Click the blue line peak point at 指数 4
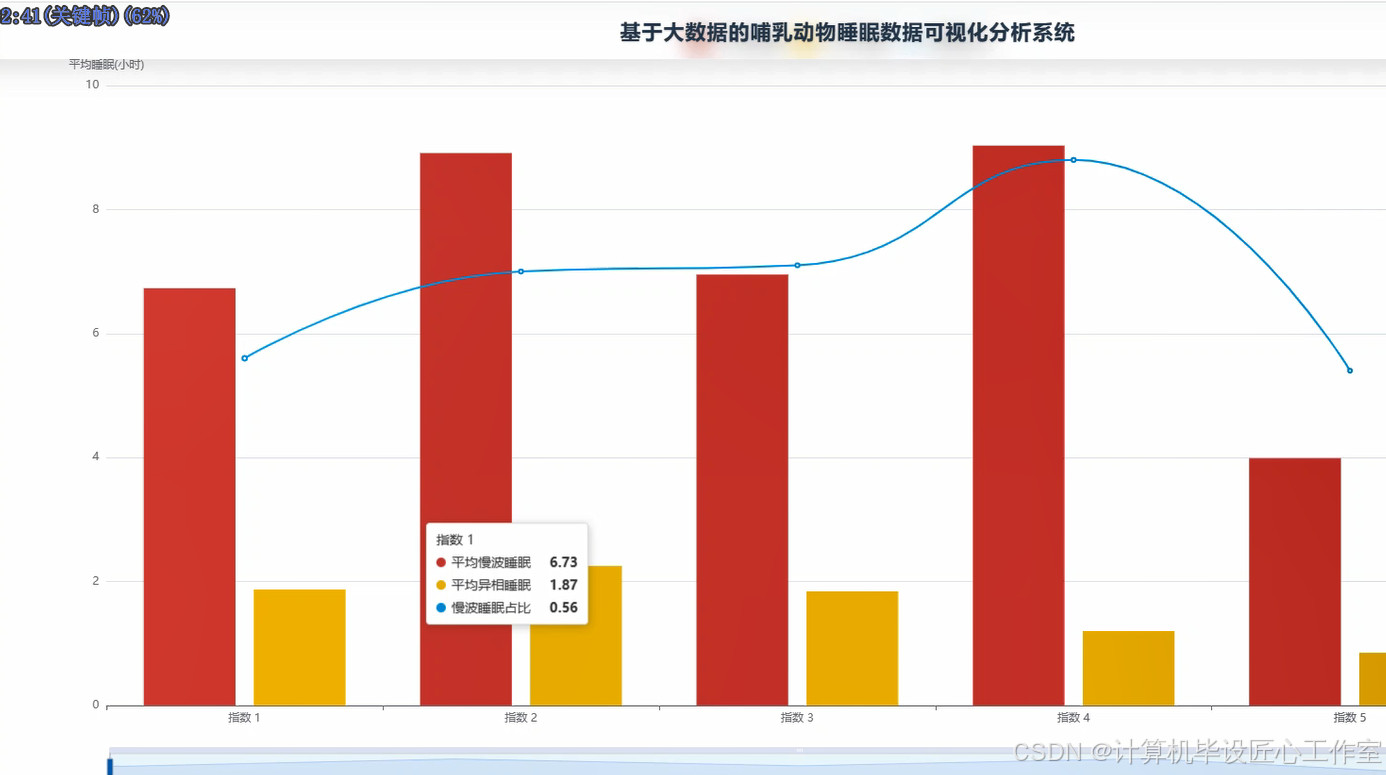This screenshot has height=775, width=1386. (1073, 160)
